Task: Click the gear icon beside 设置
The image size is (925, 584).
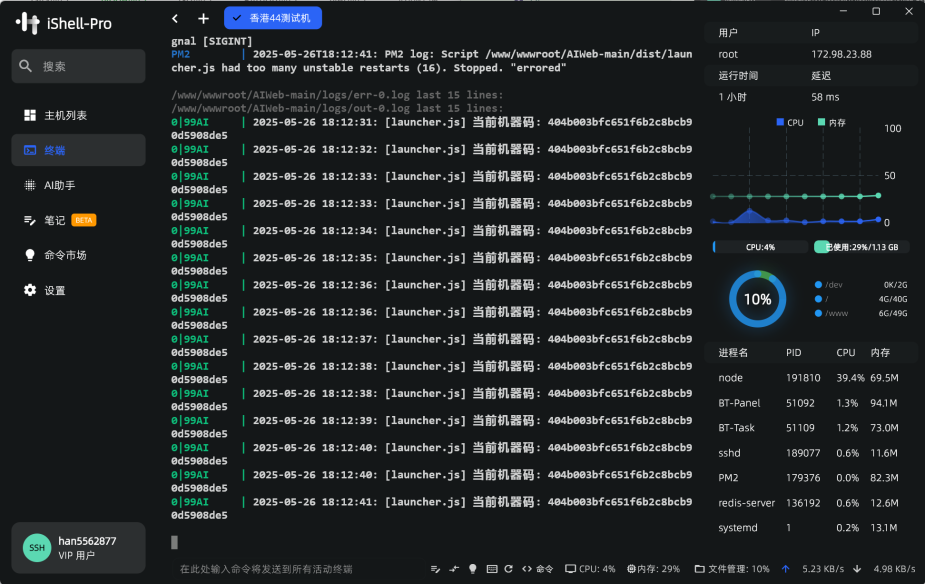Action: [29, 290]
